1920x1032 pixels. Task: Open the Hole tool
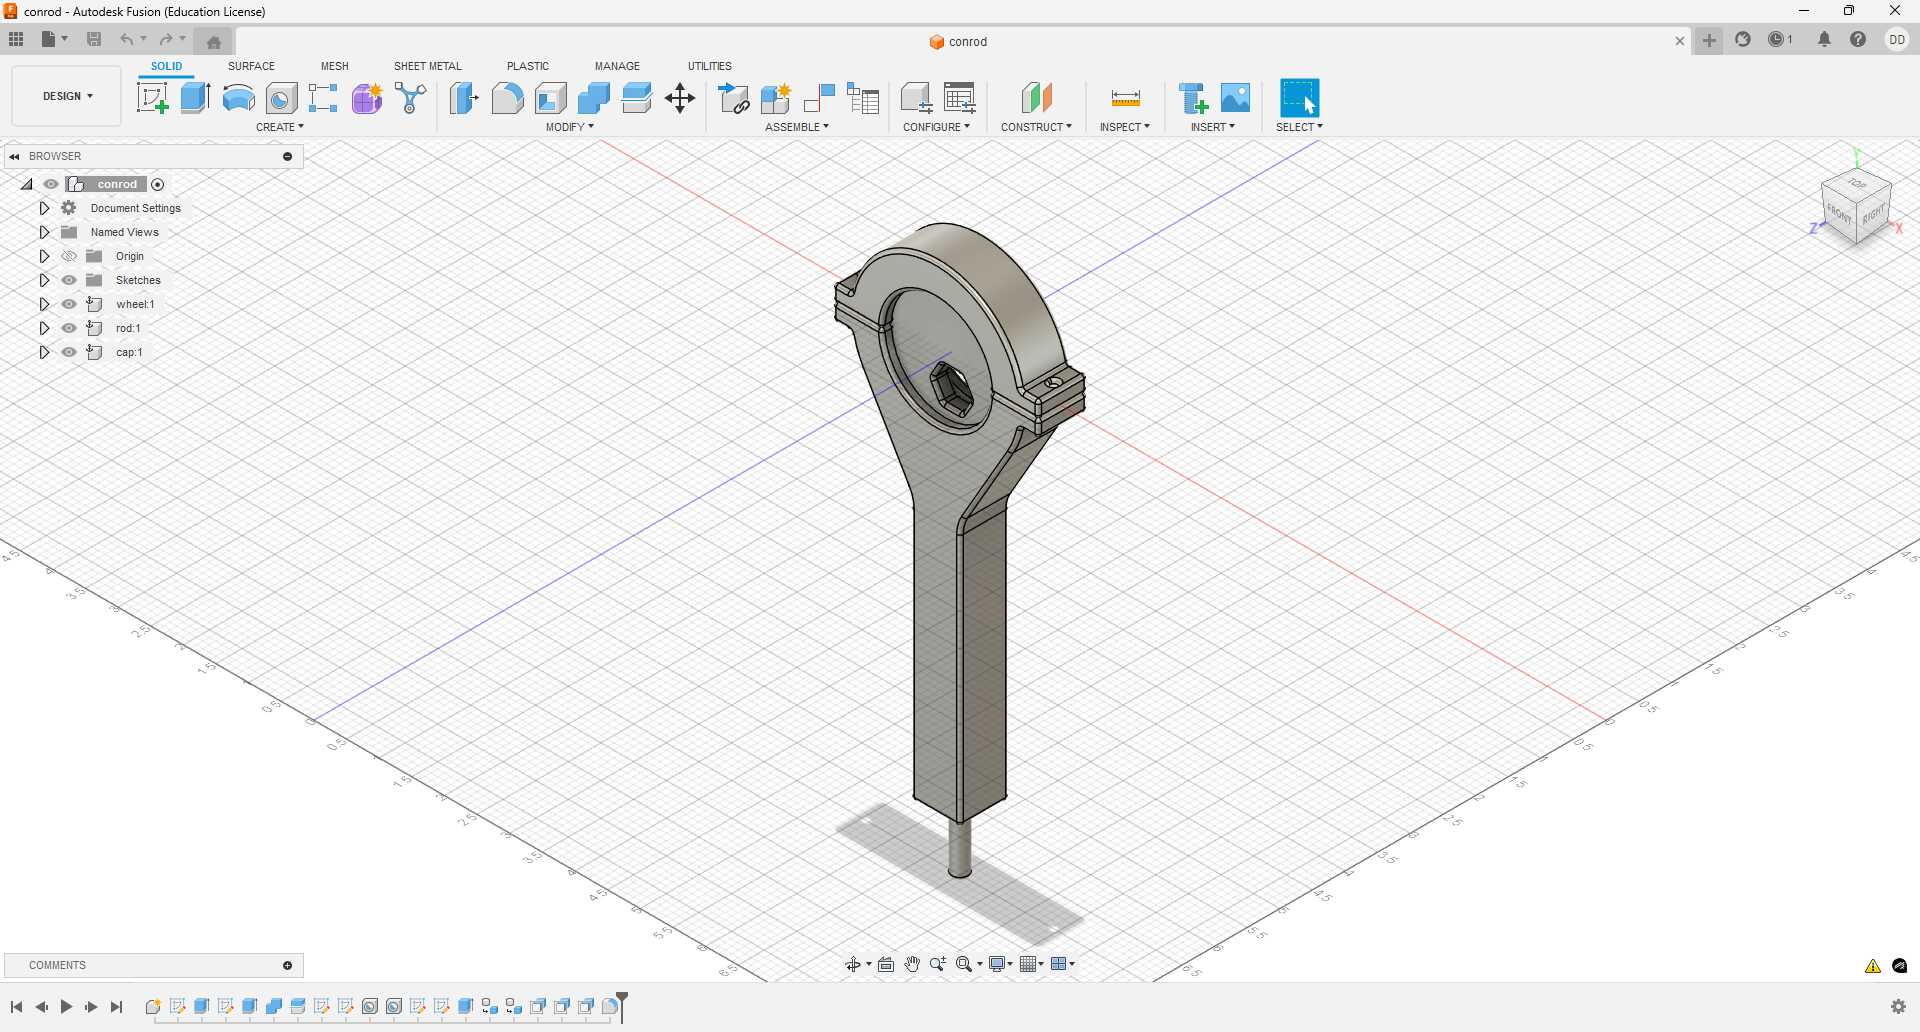[x=281, y=97]
